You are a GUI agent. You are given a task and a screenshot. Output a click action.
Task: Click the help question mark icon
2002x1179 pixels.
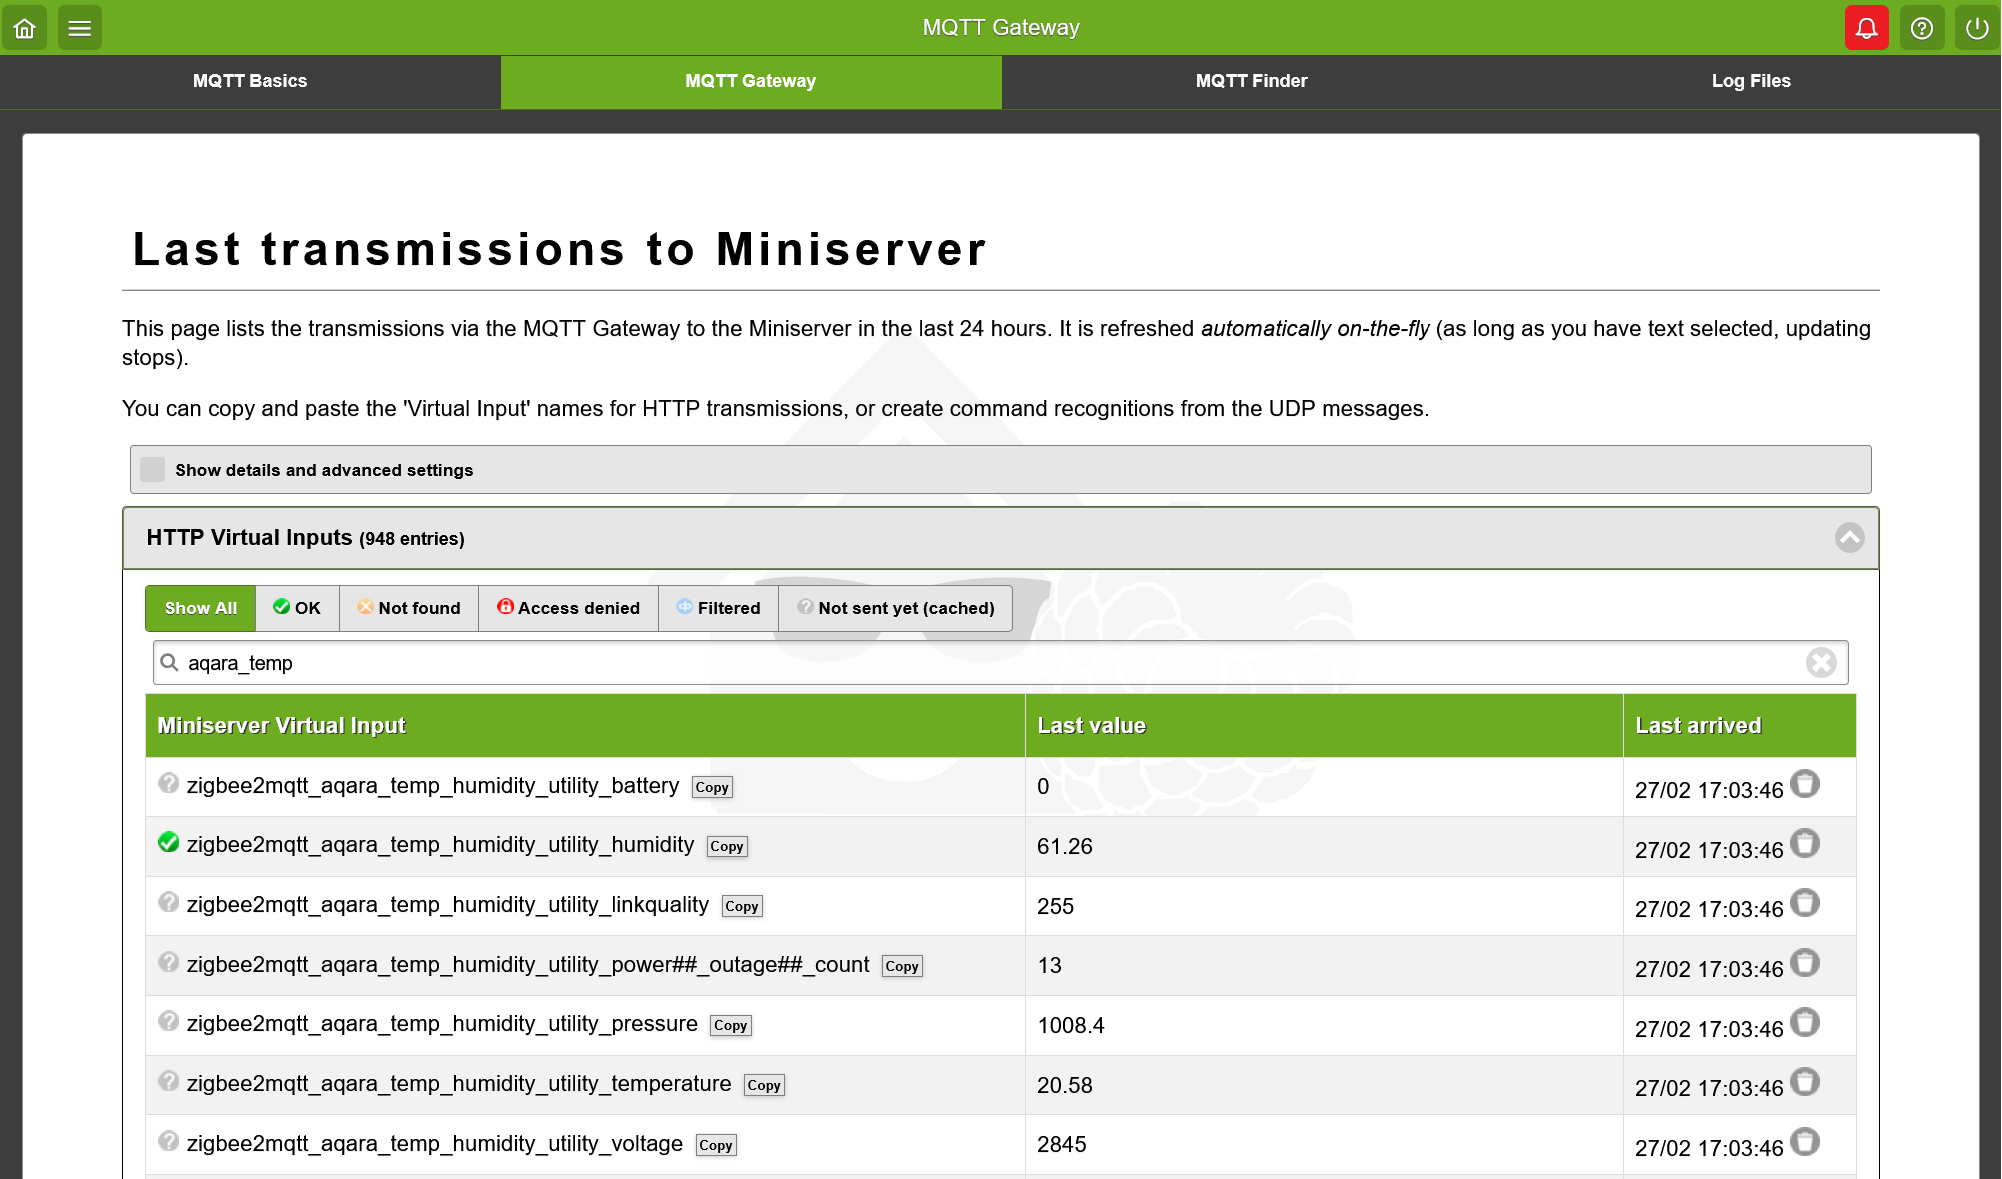[x=1921, y=27]
